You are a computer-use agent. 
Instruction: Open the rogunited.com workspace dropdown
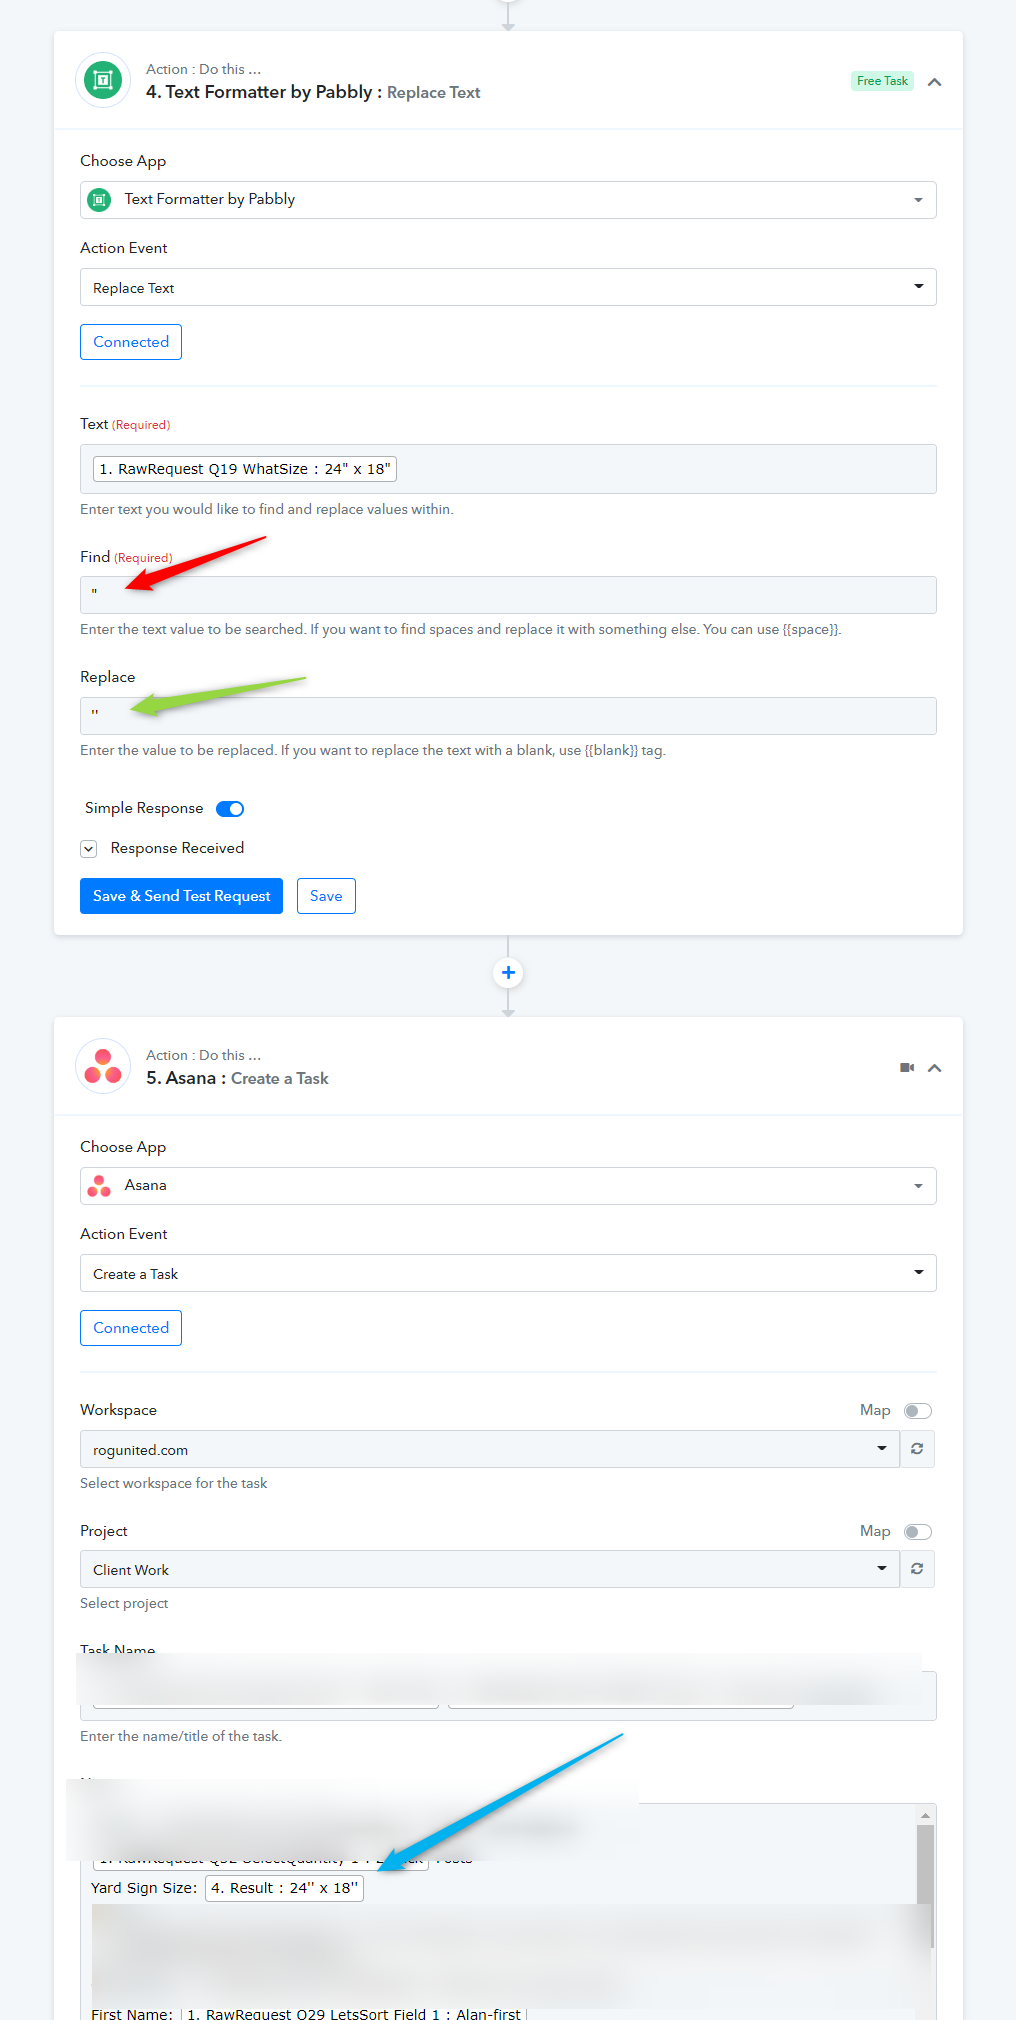point(490,1449)
